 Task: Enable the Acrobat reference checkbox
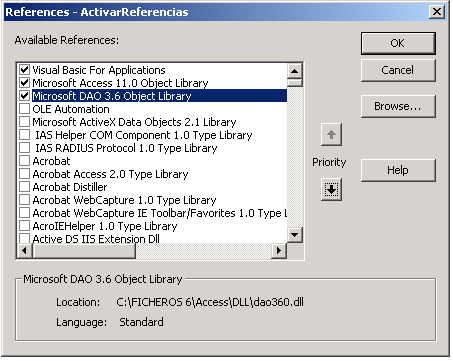point(24,161)
